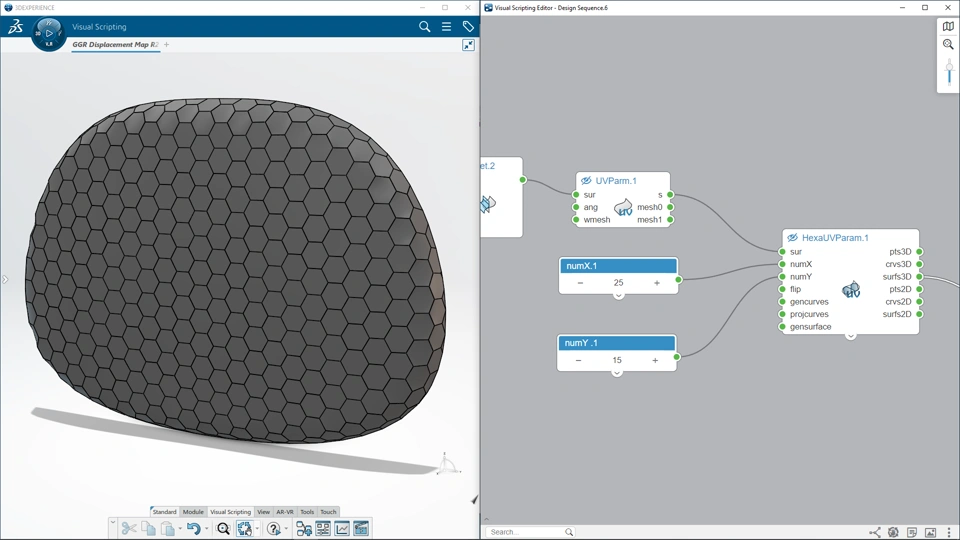Click the search magnifier in the editor search box
The width and height of the screenshot is (960, 540).
(569, 532)
